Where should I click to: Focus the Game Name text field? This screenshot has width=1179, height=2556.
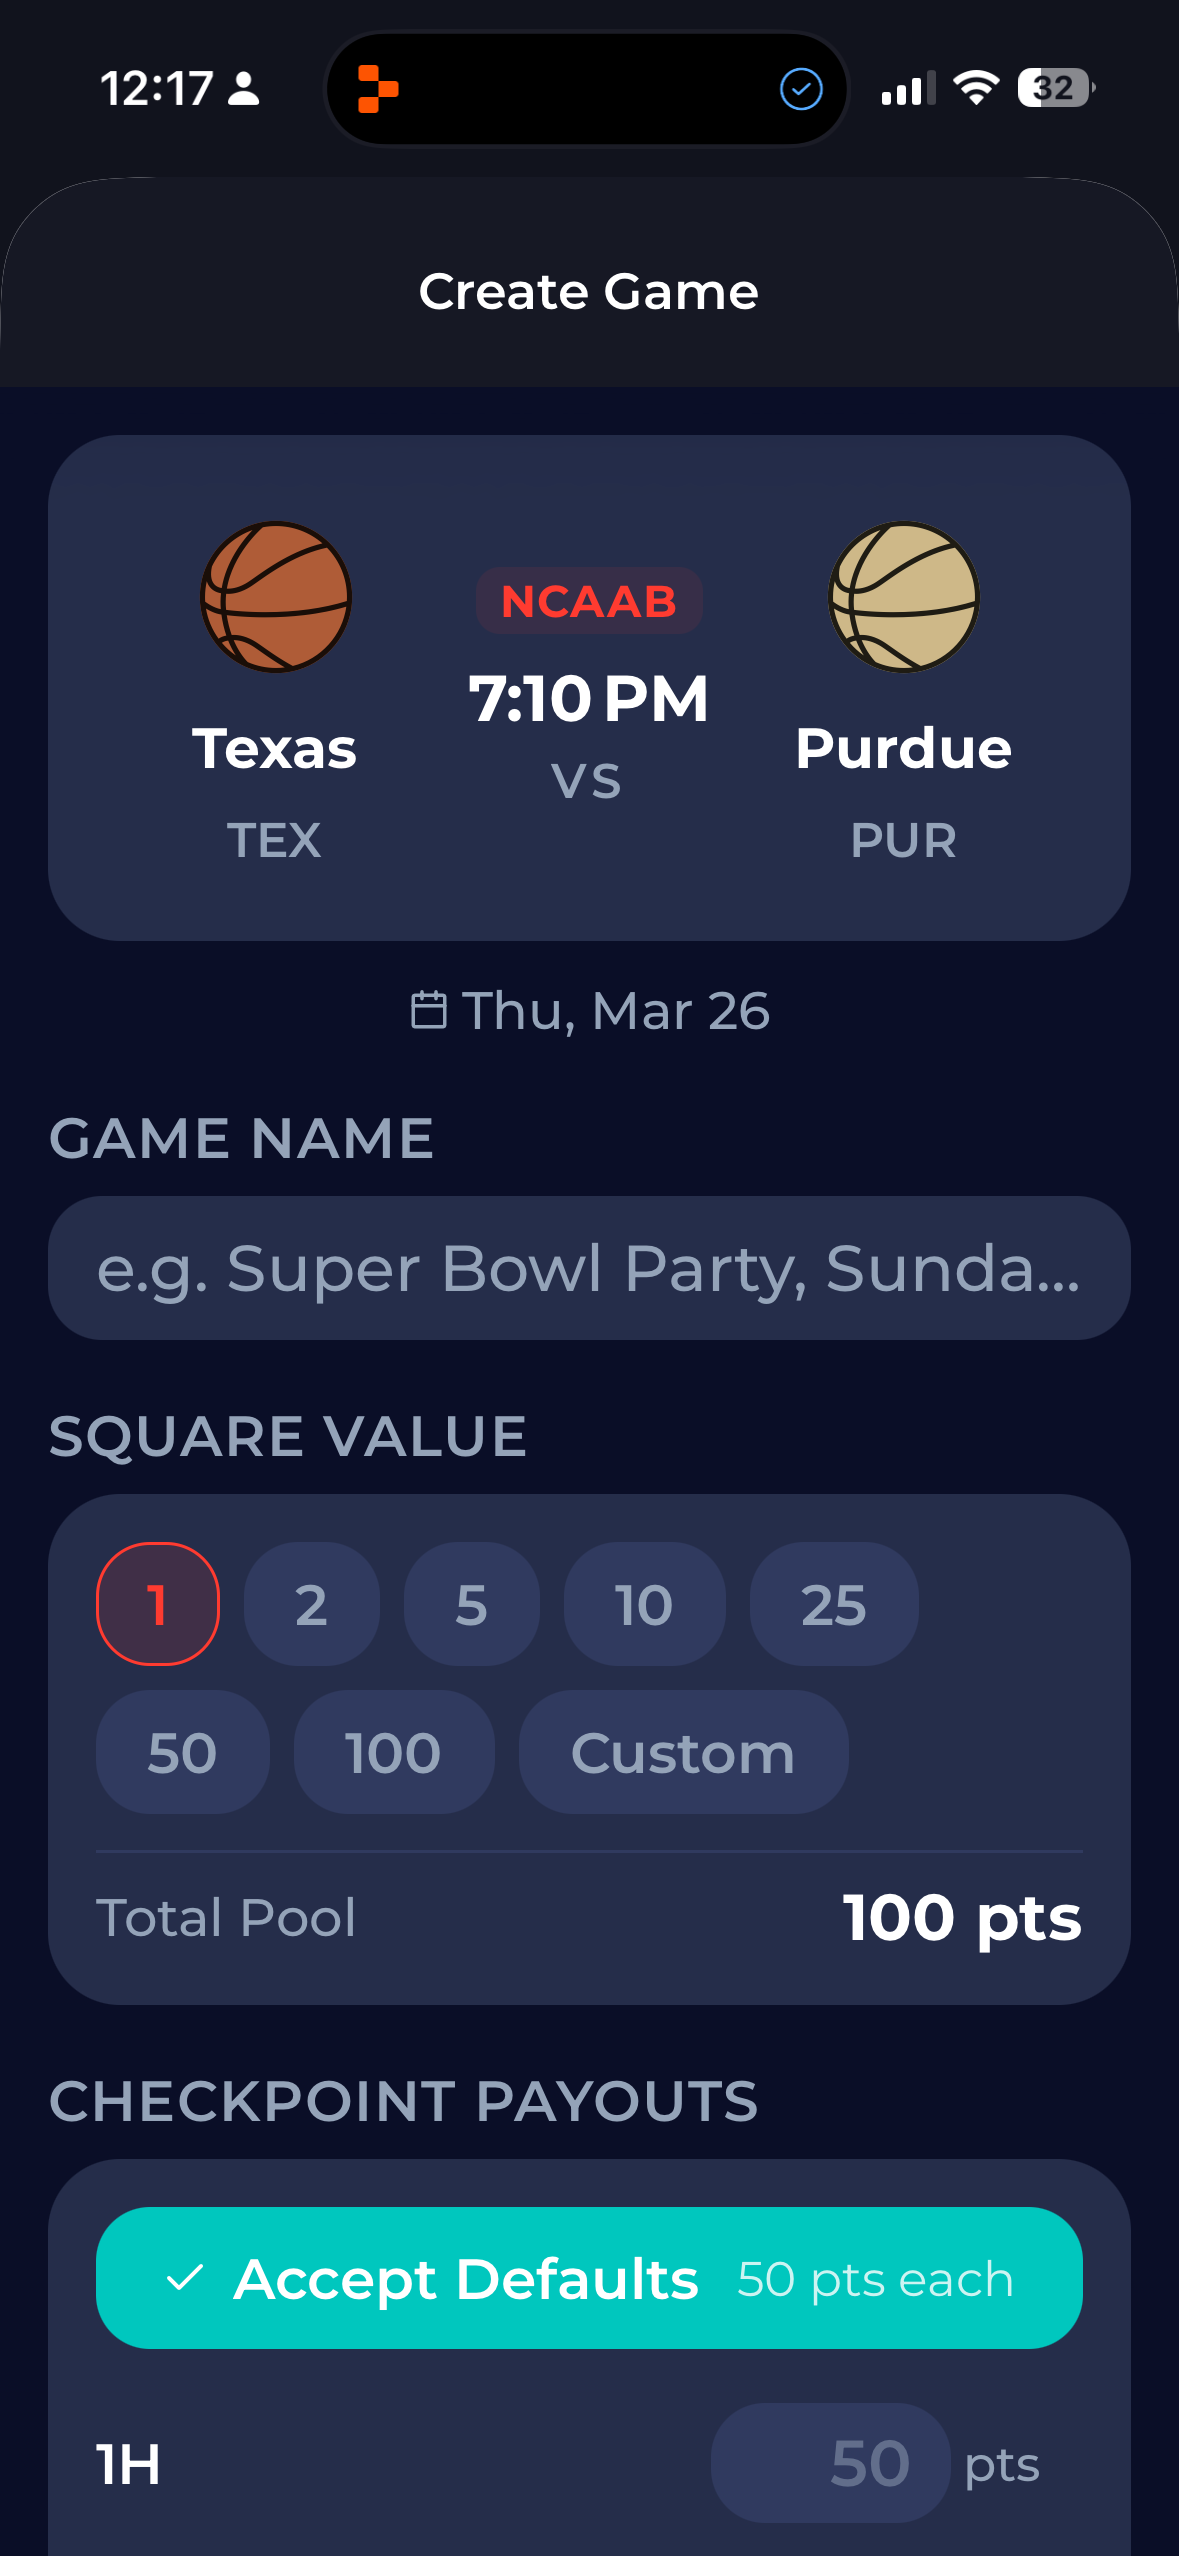point(589,1268)
